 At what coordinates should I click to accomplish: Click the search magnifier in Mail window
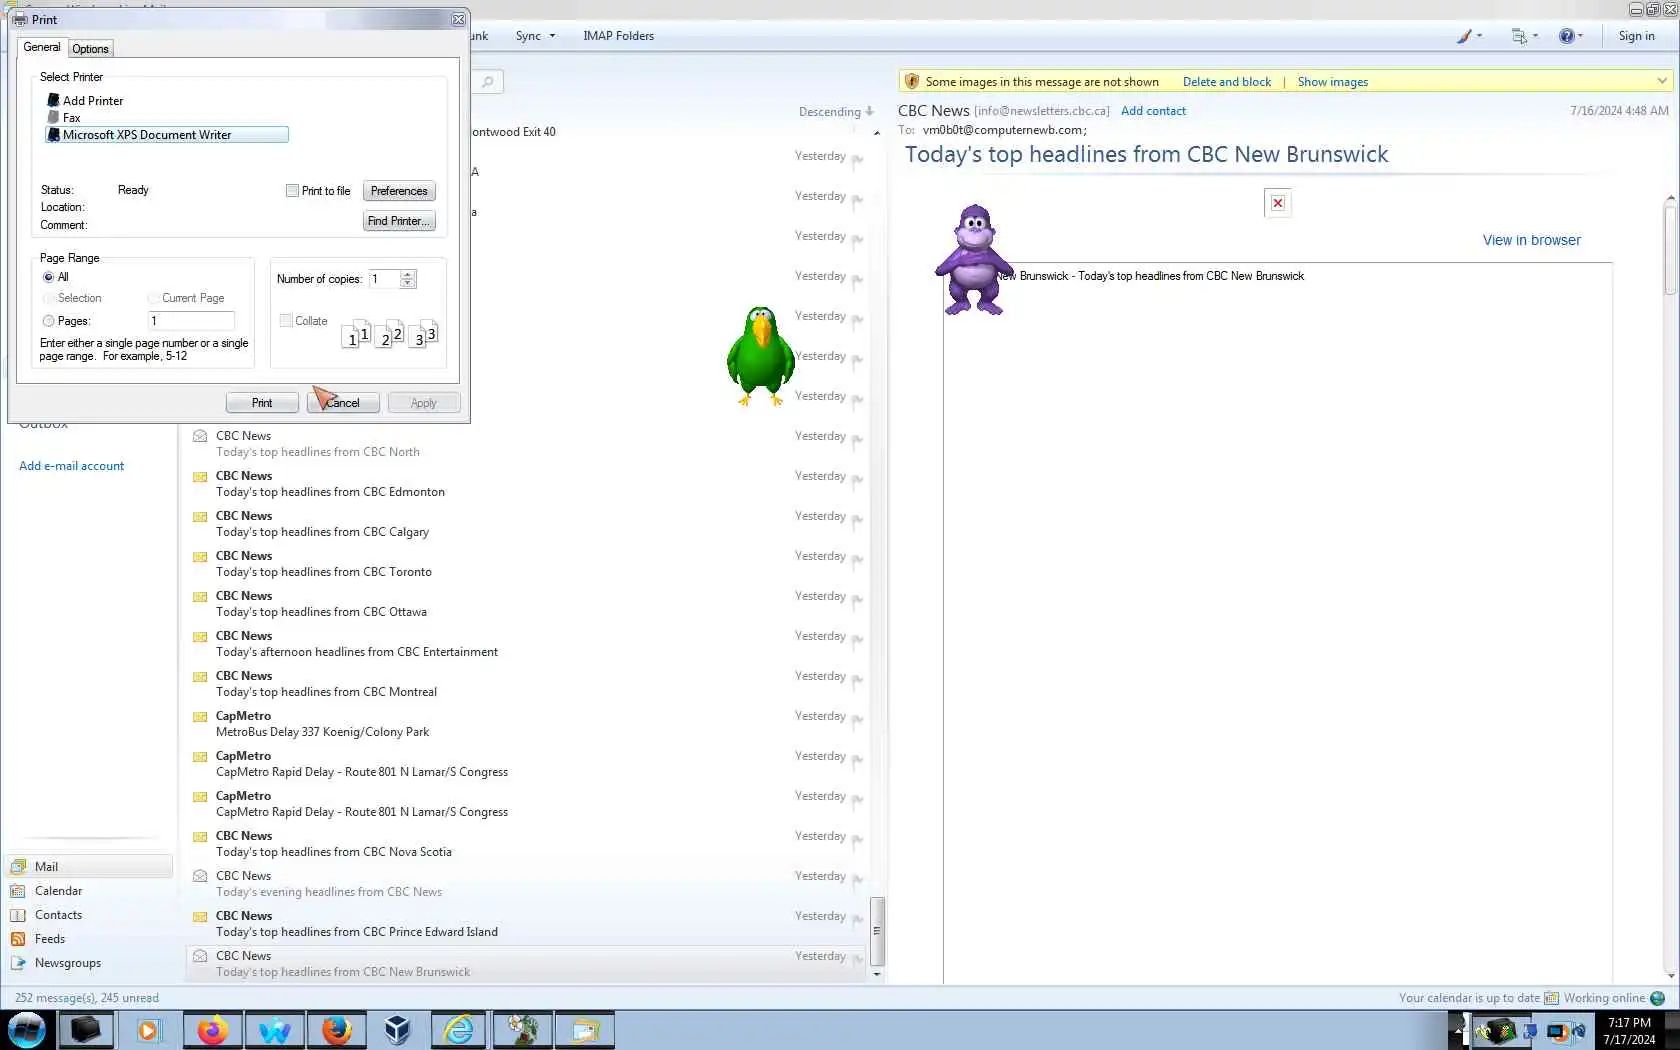click(487, 82)
